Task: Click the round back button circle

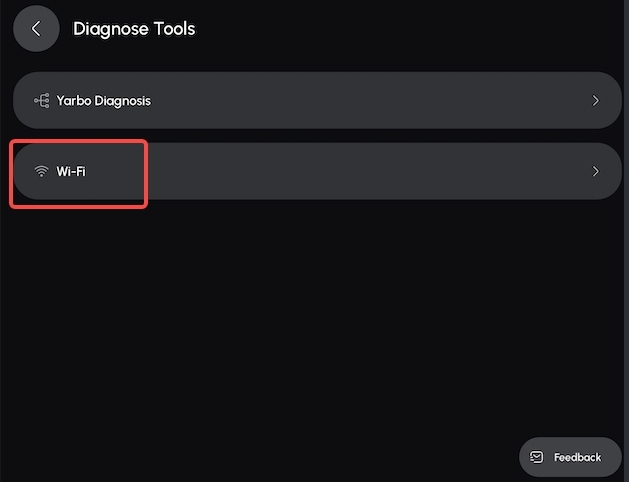Action: (x=36, y=28)
